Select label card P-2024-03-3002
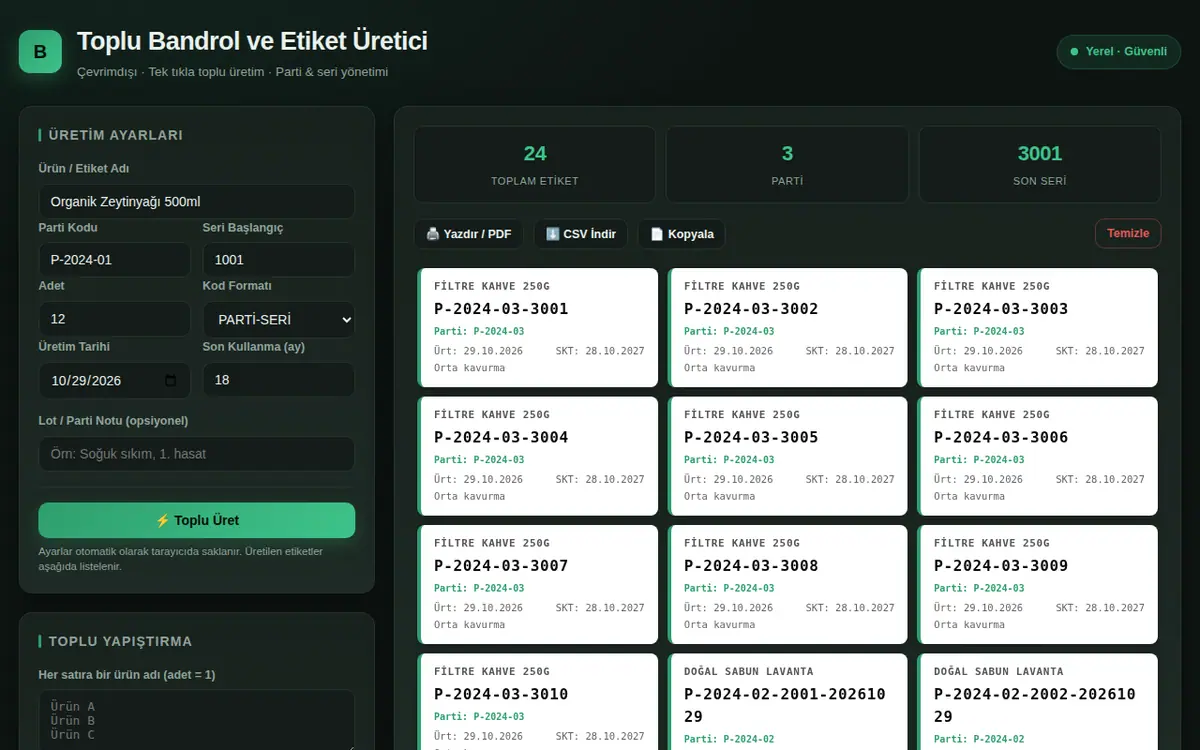1200x750 pixels. [788, 327]
